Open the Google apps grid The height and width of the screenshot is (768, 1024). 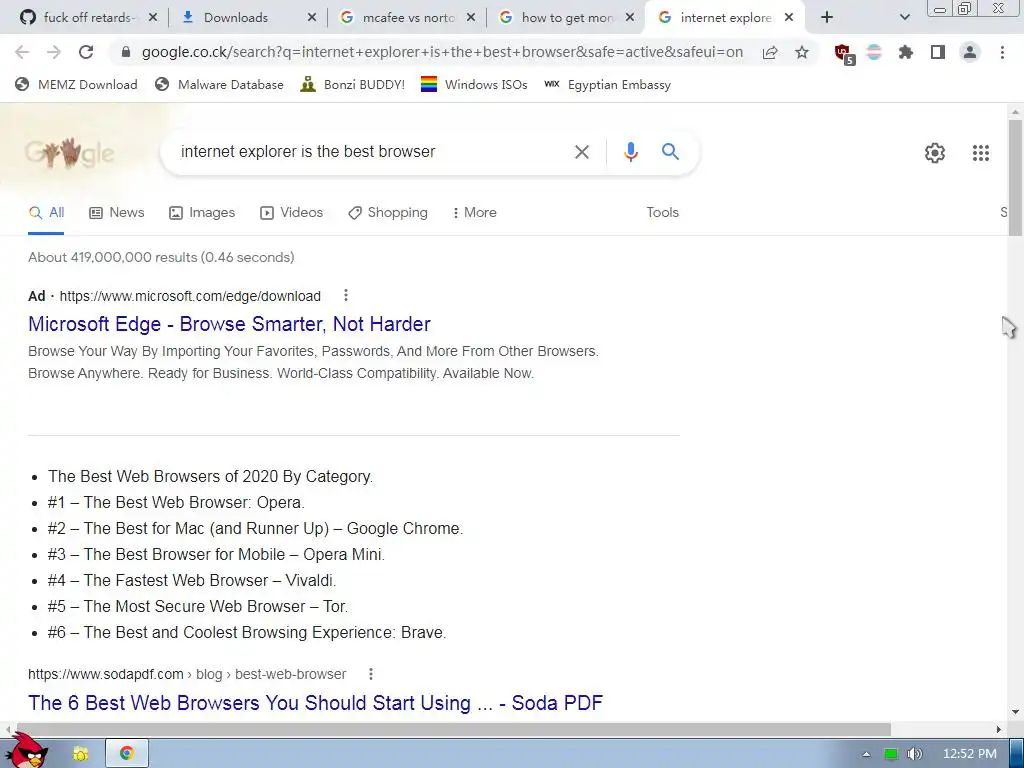click(981, 153)
